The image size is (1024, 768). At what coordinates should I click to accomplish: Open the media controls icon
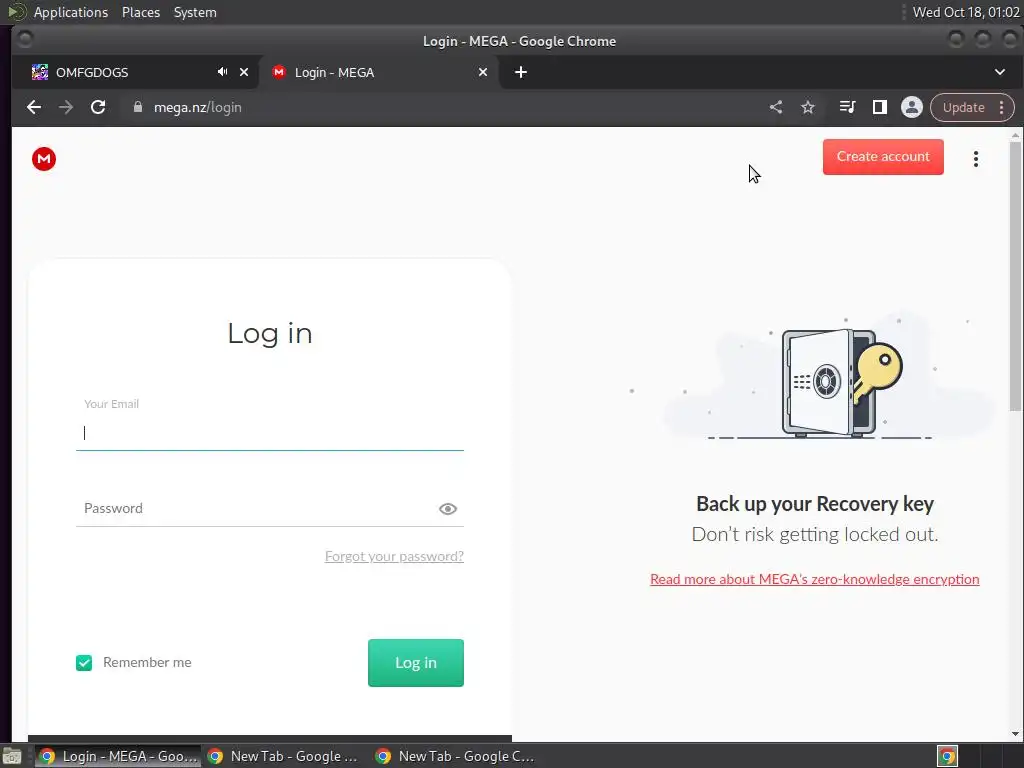847,107
